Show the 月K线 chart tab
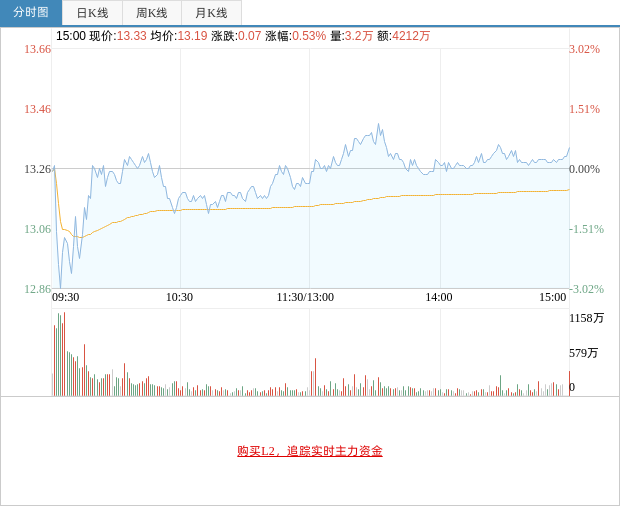 [x=211, y=13]
